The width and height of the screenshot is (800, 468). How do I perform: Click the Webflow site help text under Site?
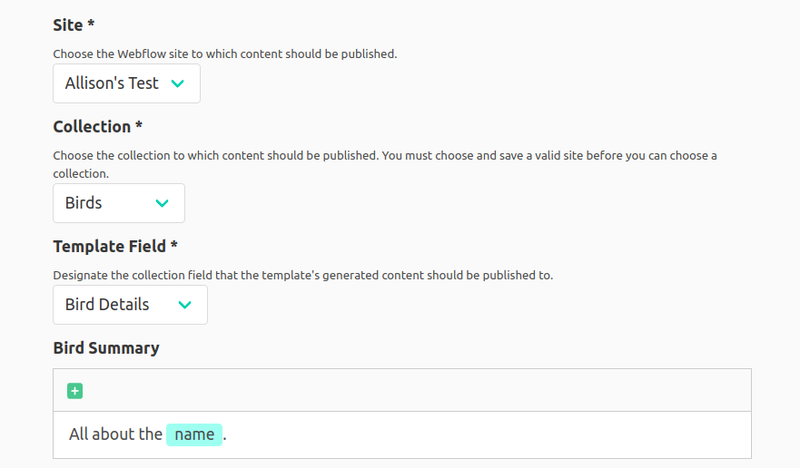225,53
